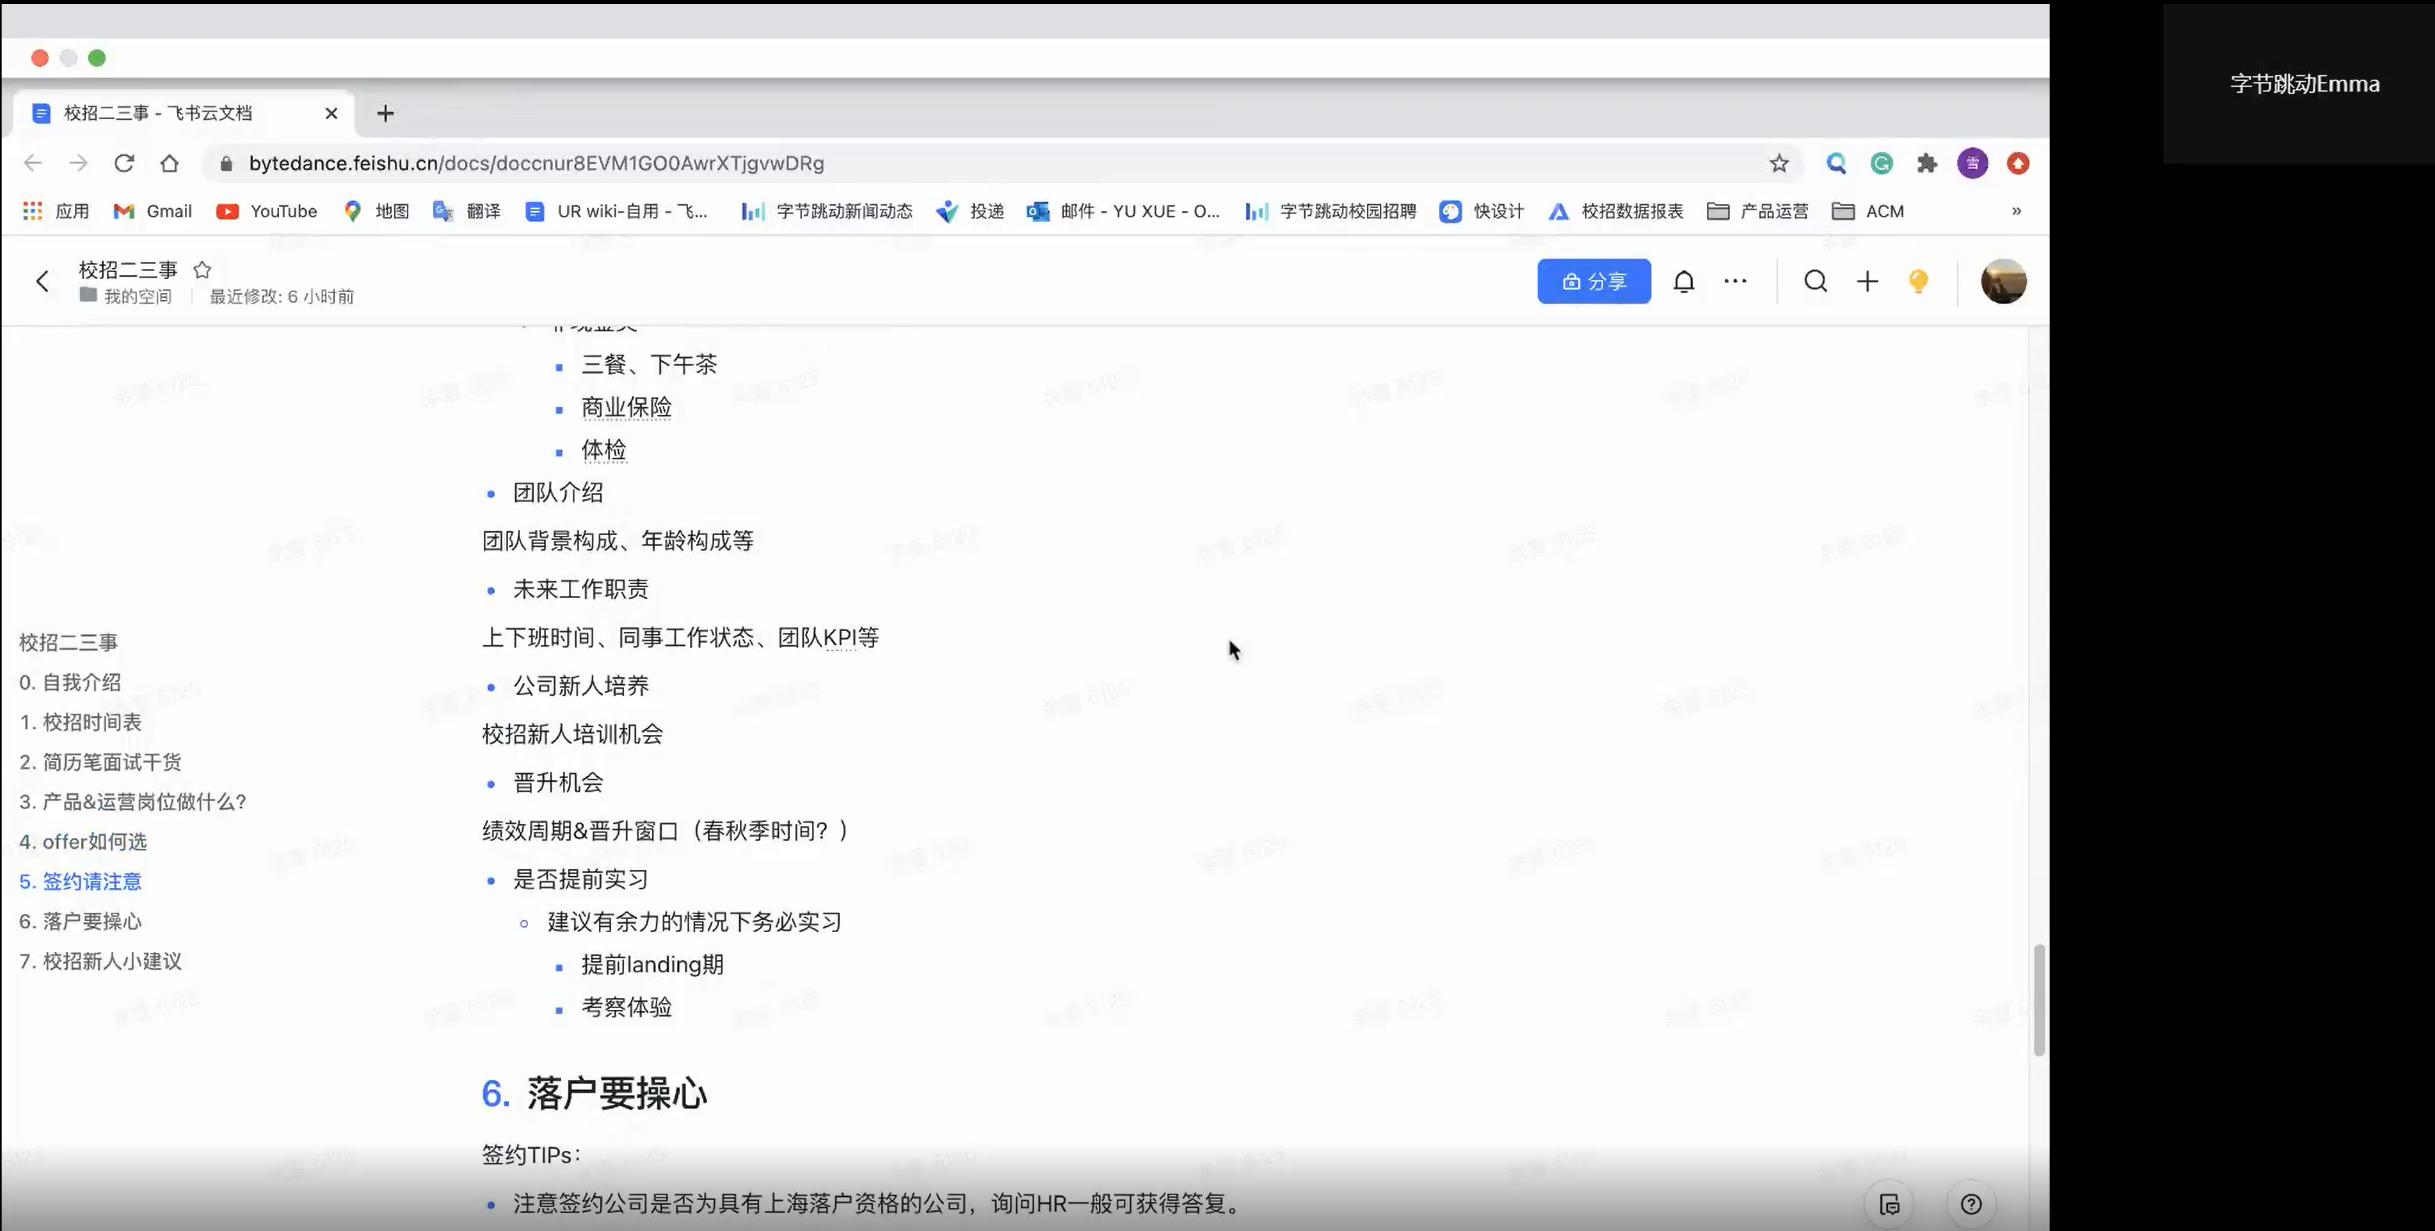This screenshot has height=1231, width=2435.
Task: Jump to outline item 2. 简历笔面试干货
Action: coord(100,762)
